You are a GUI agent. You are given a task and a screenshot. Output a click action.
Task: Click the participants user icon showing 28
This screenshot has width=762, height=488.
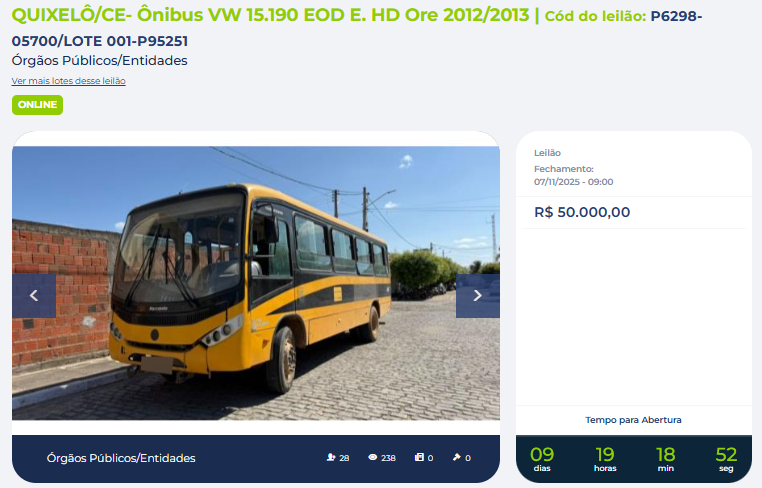pos(331,457)
